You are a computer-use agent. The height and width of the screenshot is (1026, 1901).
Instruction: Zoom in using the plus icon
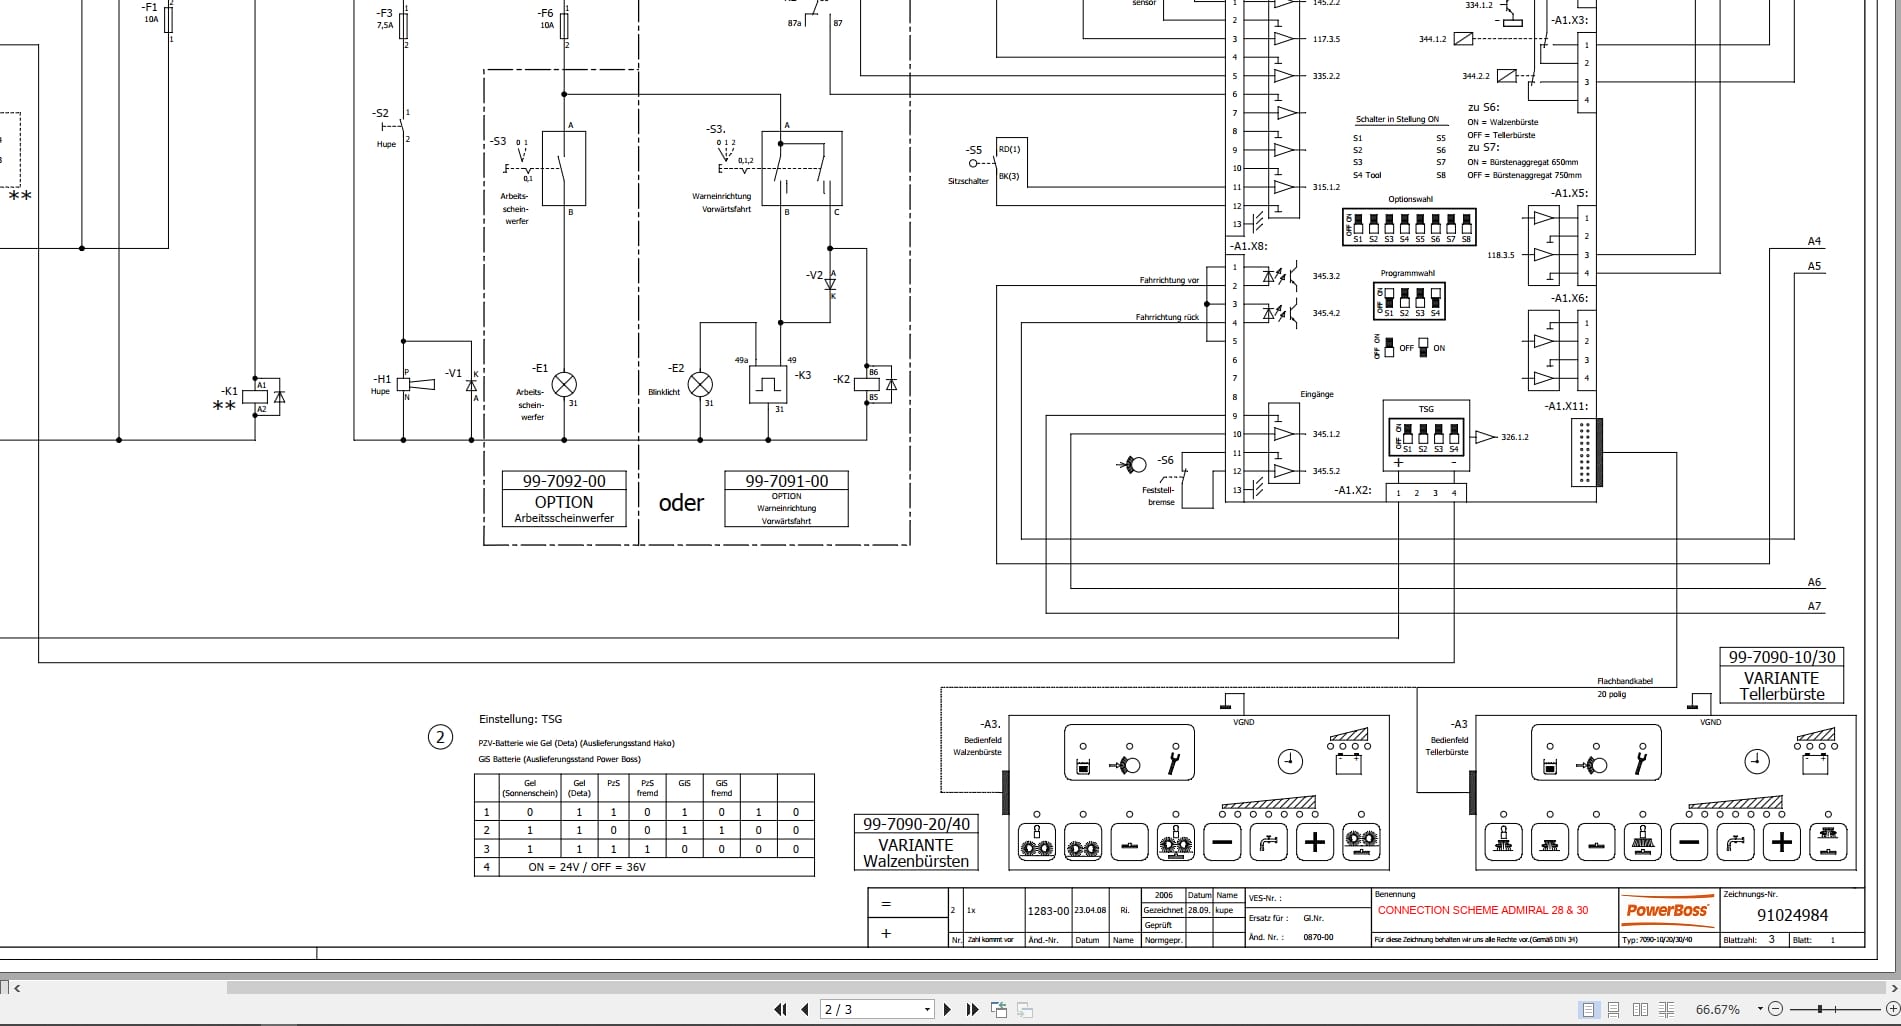tap(1892, 1009)
